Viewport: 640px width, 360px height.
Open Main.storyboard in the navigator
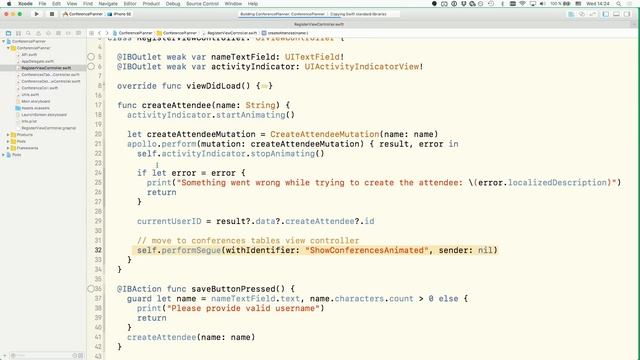tap(36, 101)
